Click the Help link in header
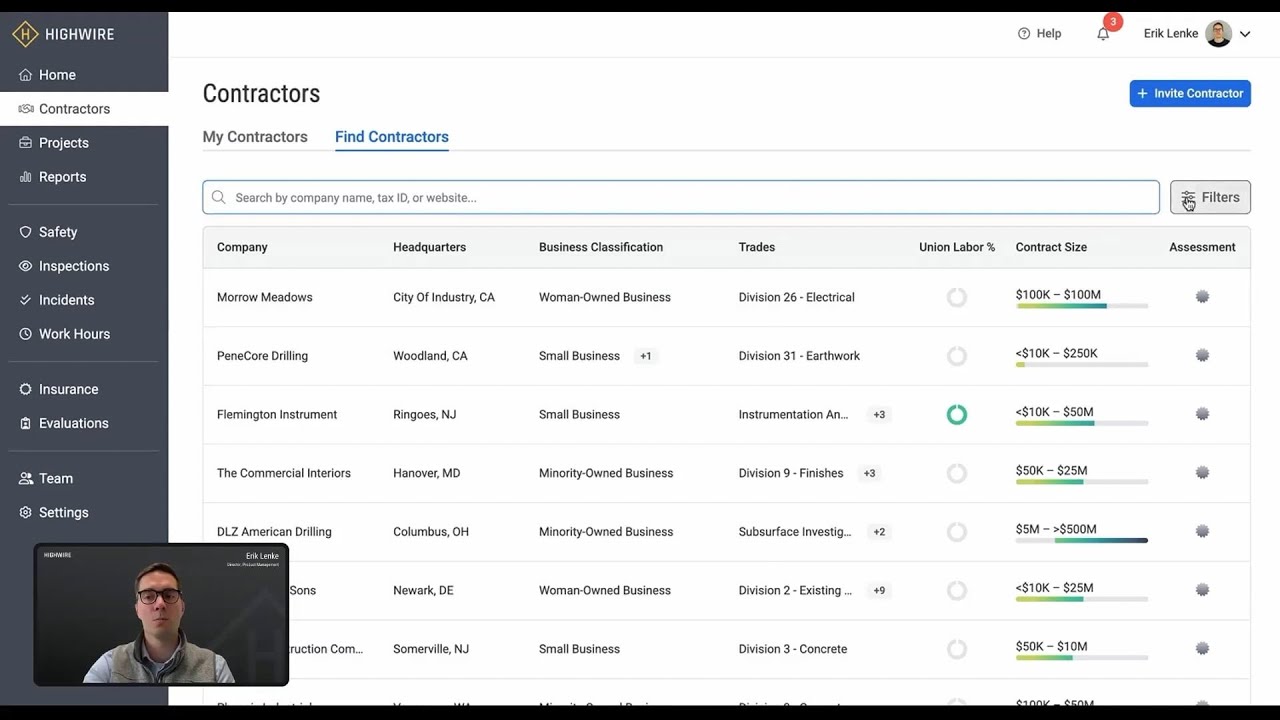1280x720 pixels. 1039,34
